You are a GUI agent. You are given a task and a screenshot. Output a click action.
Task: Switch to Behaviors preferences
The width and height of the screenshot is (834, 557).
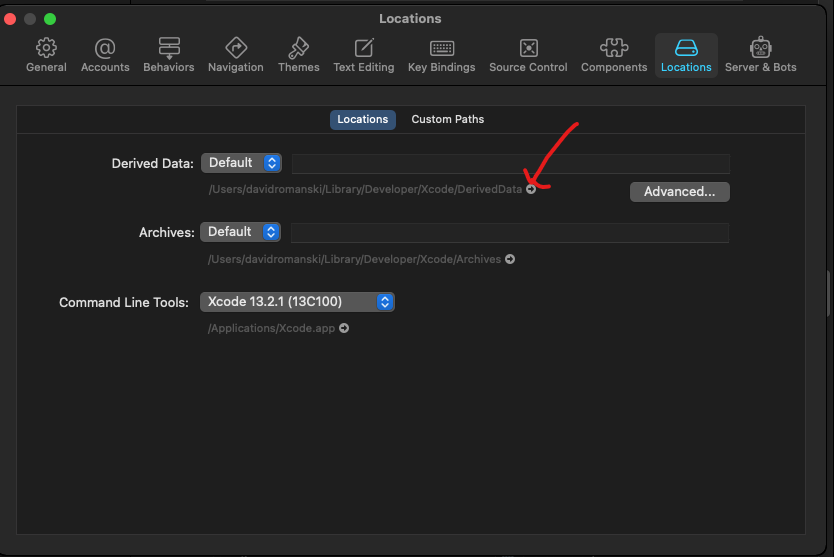(x=168, y=55)
